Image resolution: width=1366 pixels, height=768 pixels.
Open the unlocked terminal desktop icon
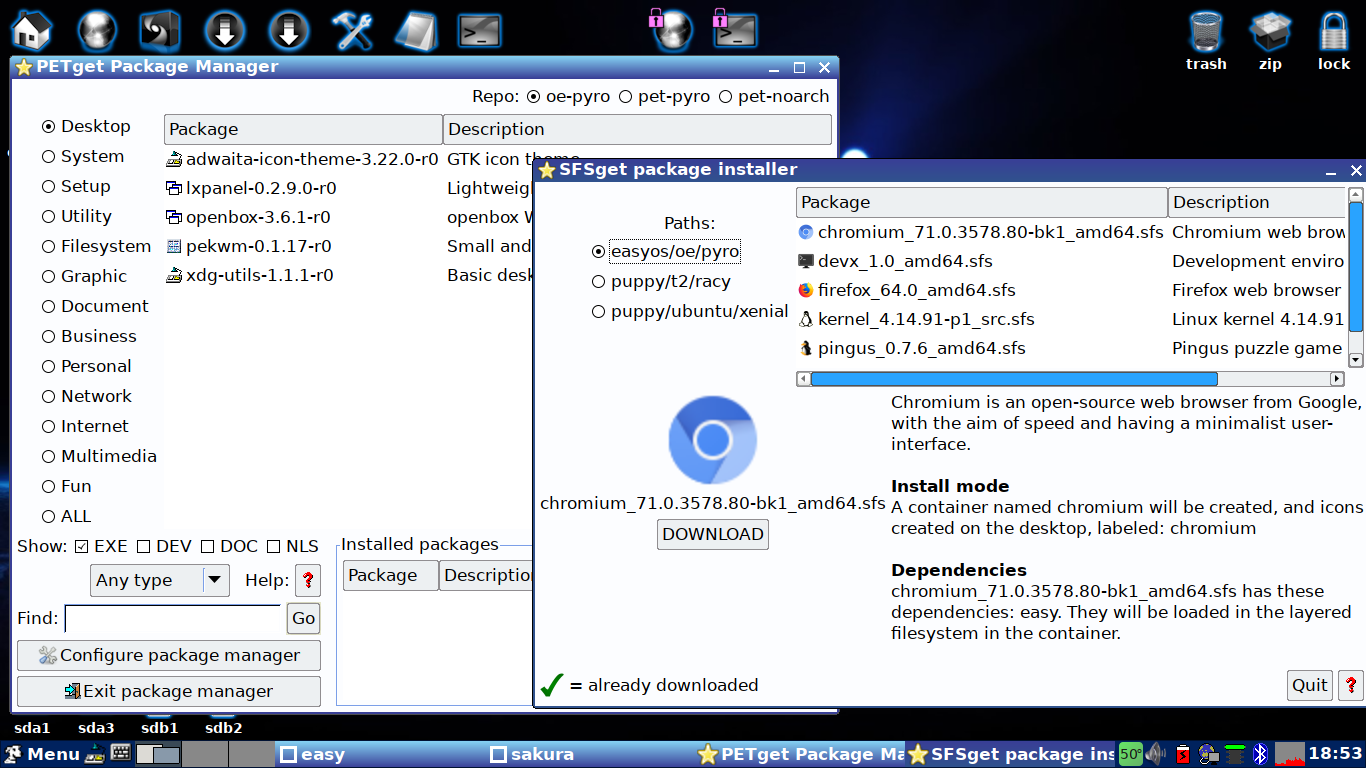pos(479,31)
